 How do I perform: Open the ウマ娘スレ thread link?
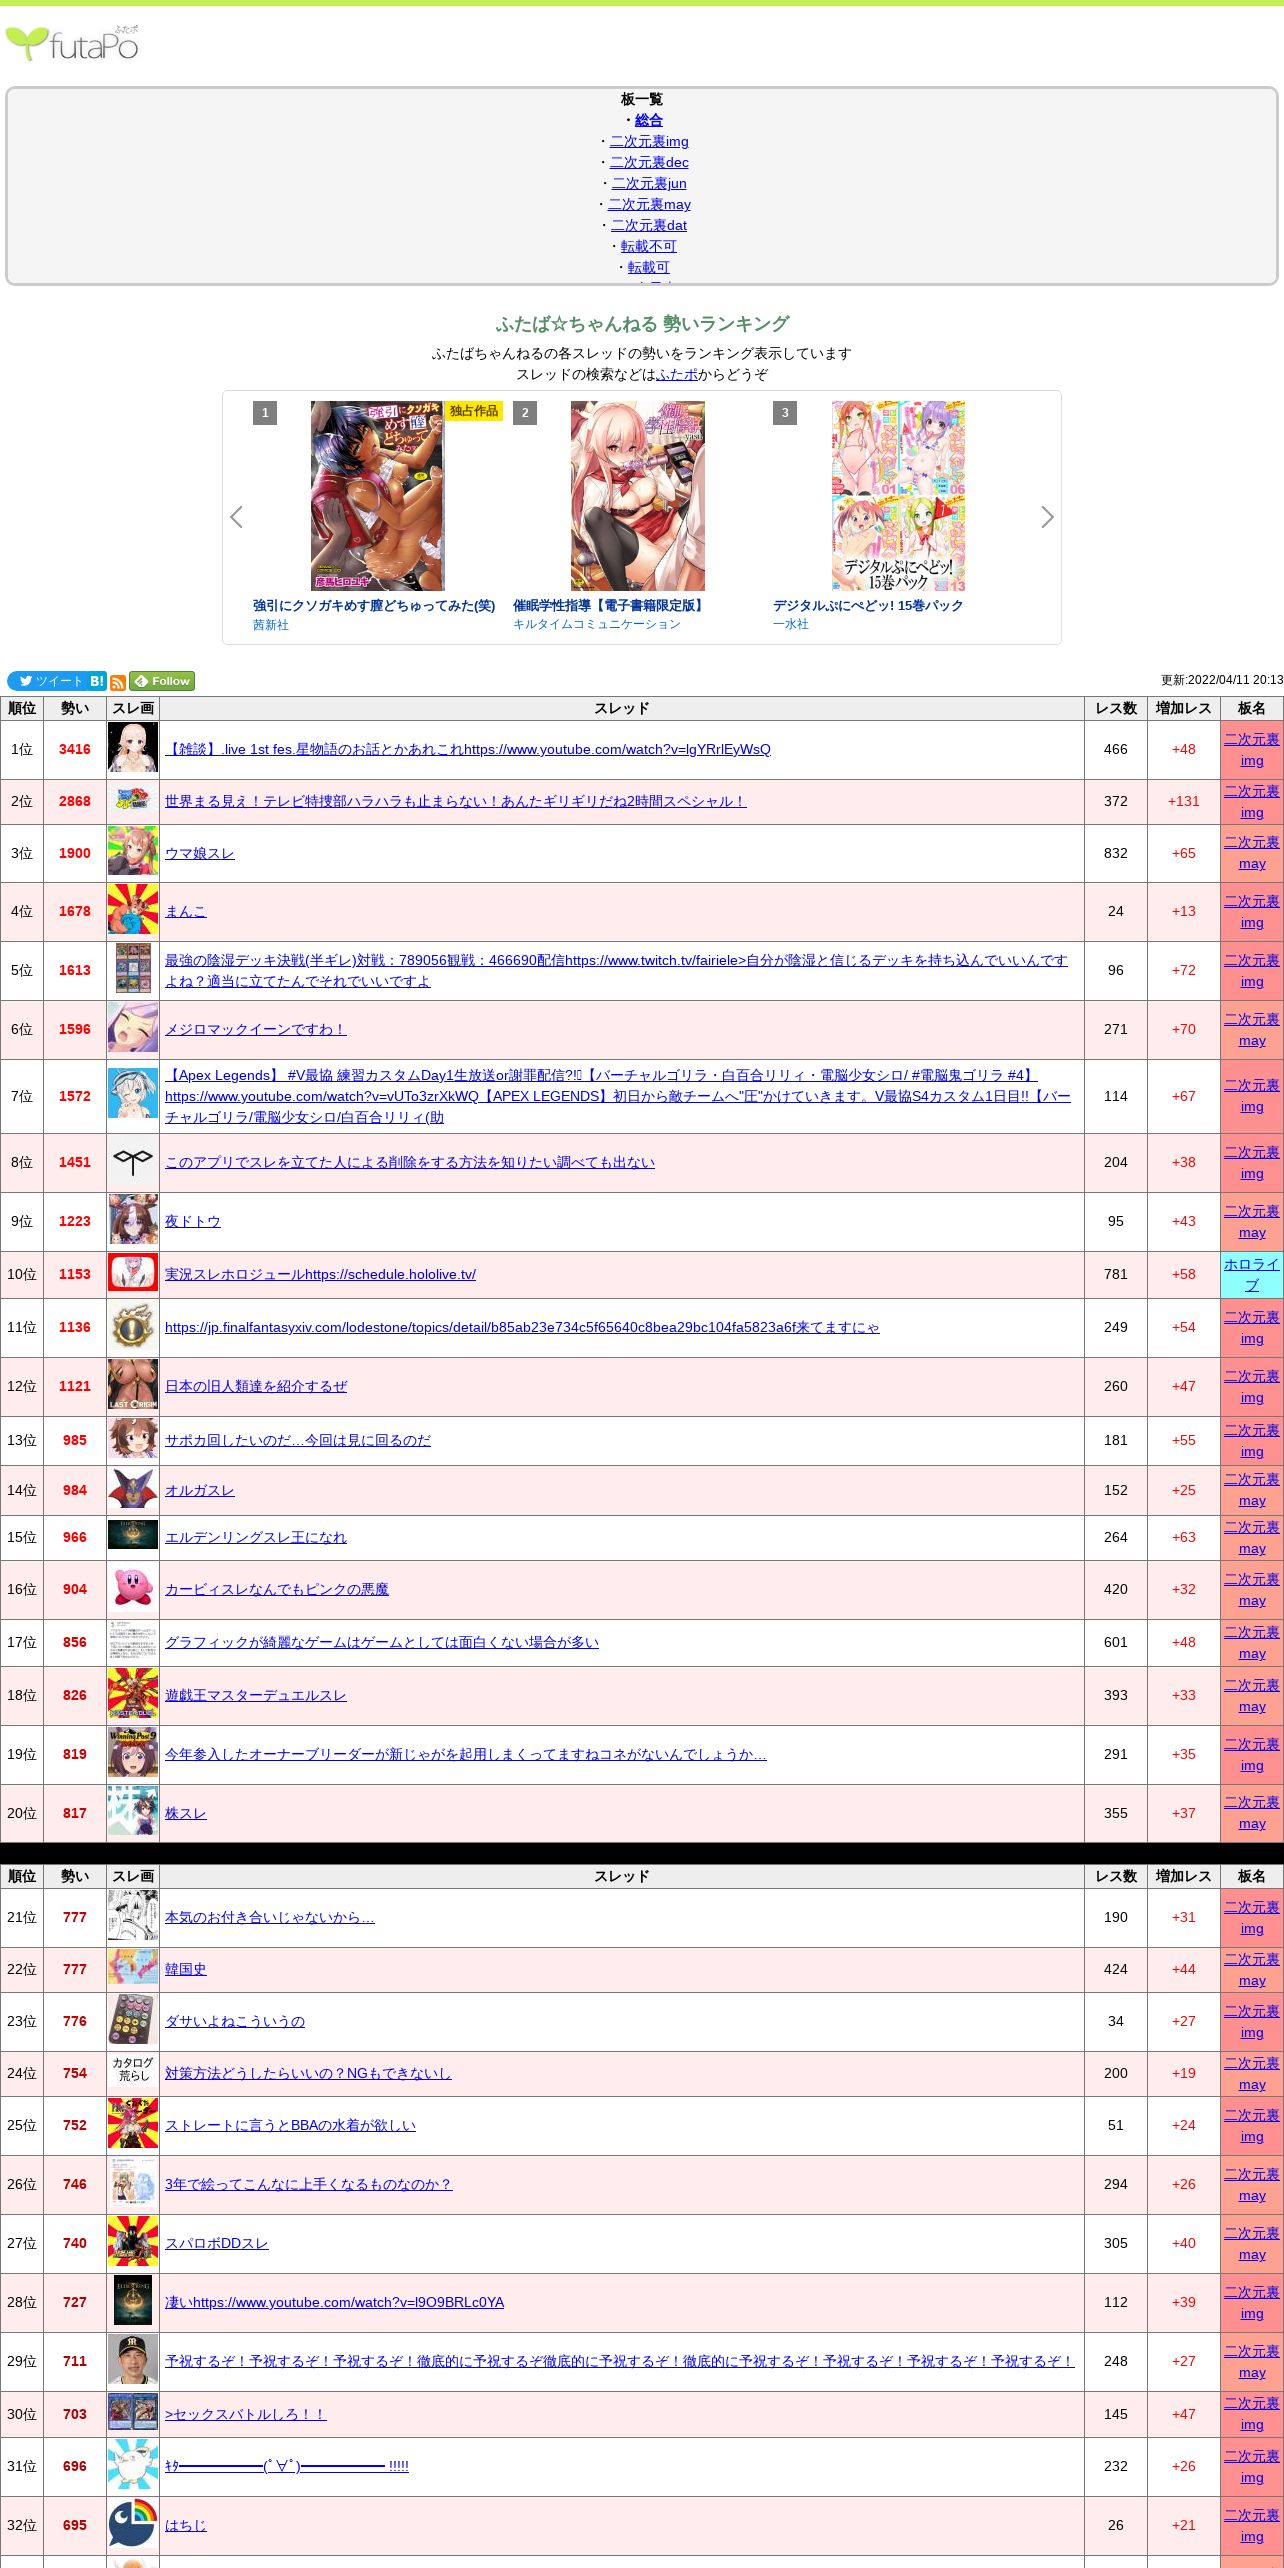tap(200, 853)
